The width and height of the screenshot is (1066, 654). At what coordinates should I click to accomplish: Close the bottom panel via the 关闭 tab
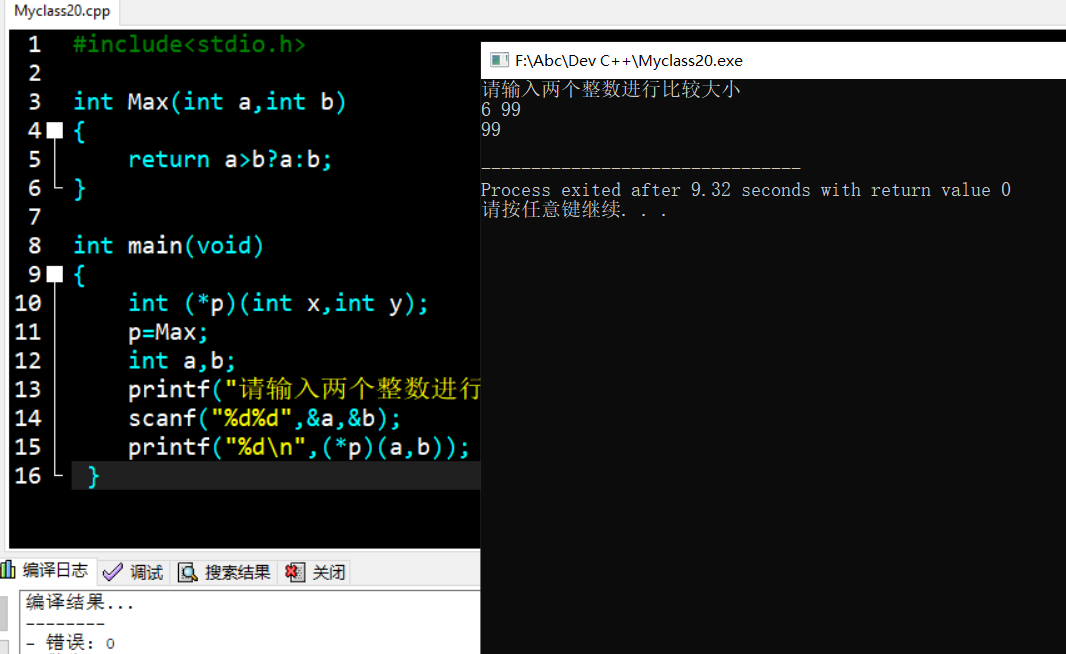pos(316,572)
